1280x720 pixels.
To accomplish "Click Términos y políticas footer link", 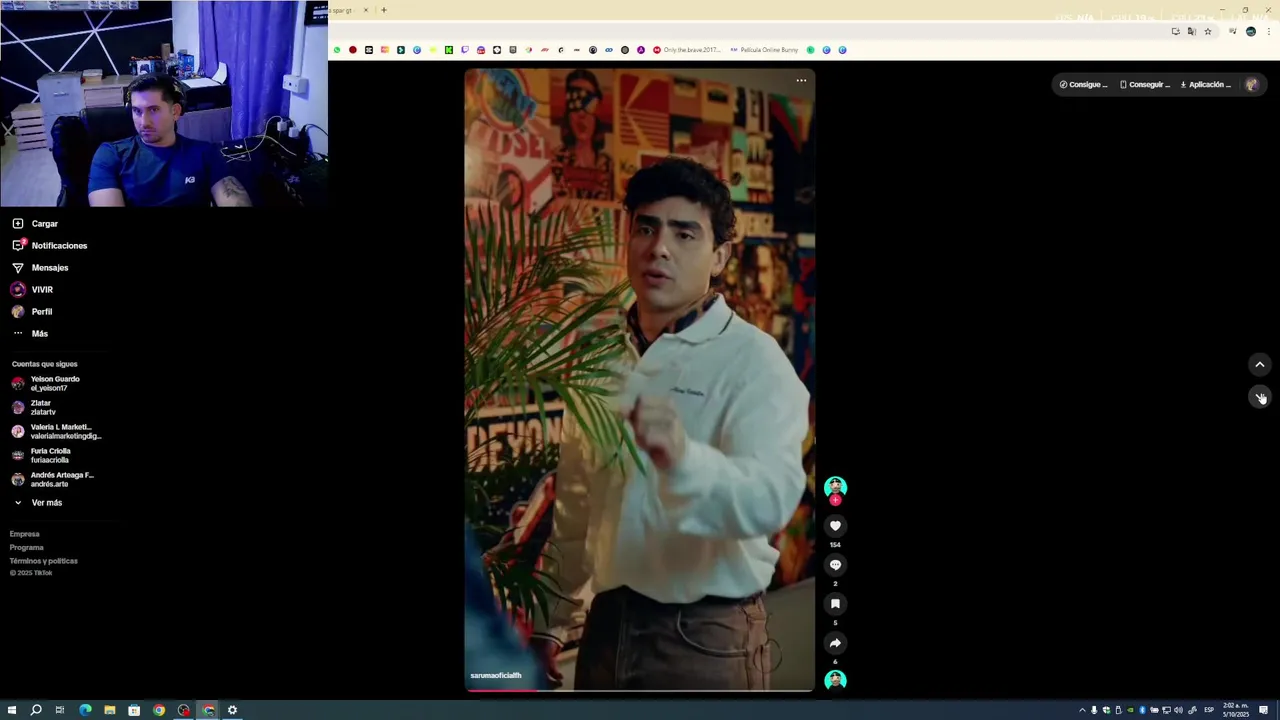I will click(x=44, y=561).
